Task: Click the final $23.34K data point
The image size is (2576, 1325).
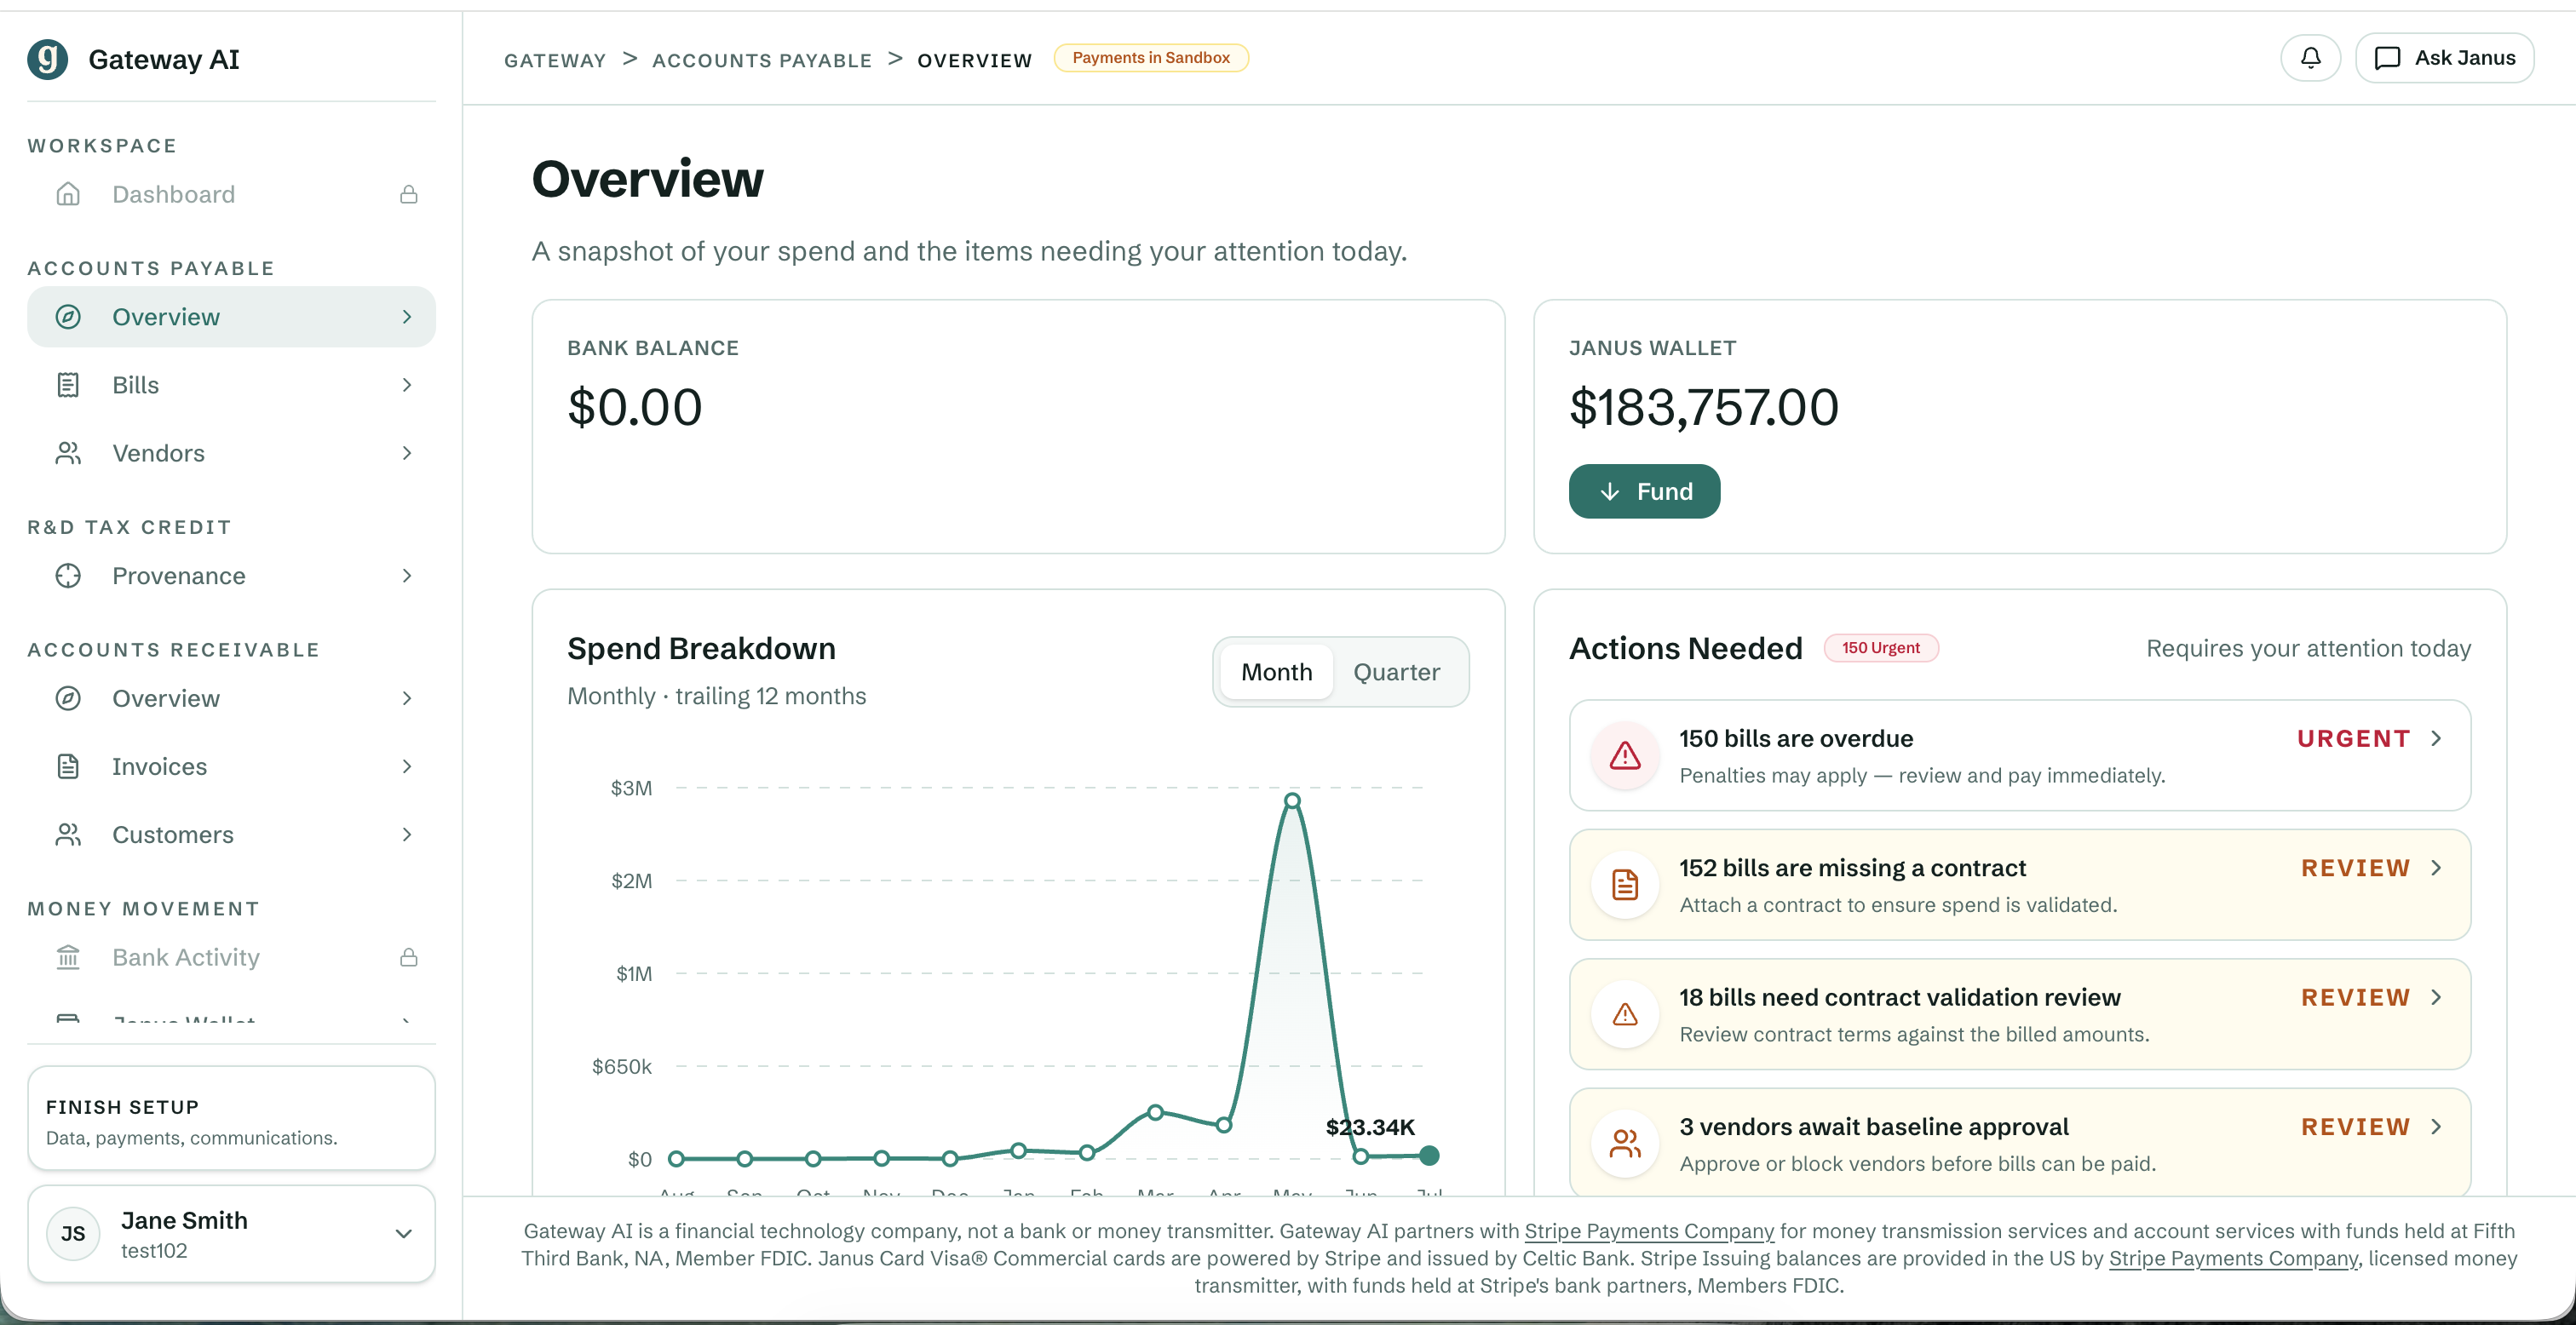Action: click(x=1430, y=1156)
